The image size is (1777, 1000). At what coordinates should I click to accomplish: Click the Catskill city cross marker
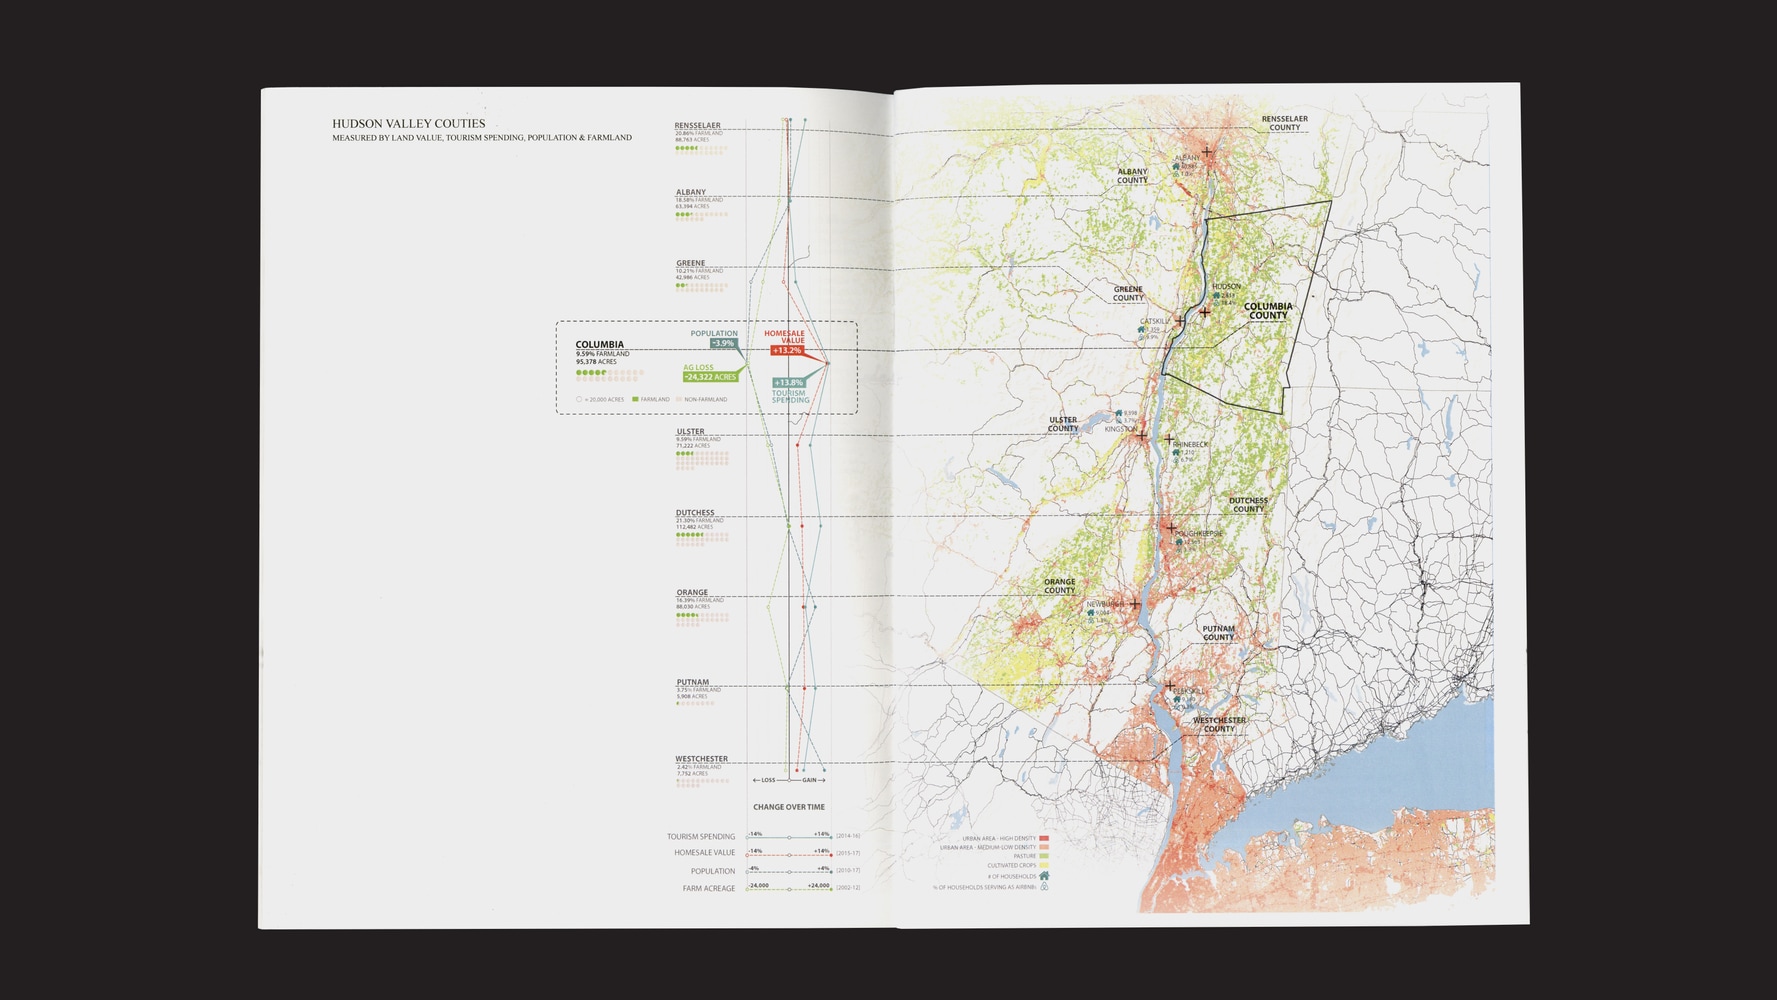[x=1180, y=321]
